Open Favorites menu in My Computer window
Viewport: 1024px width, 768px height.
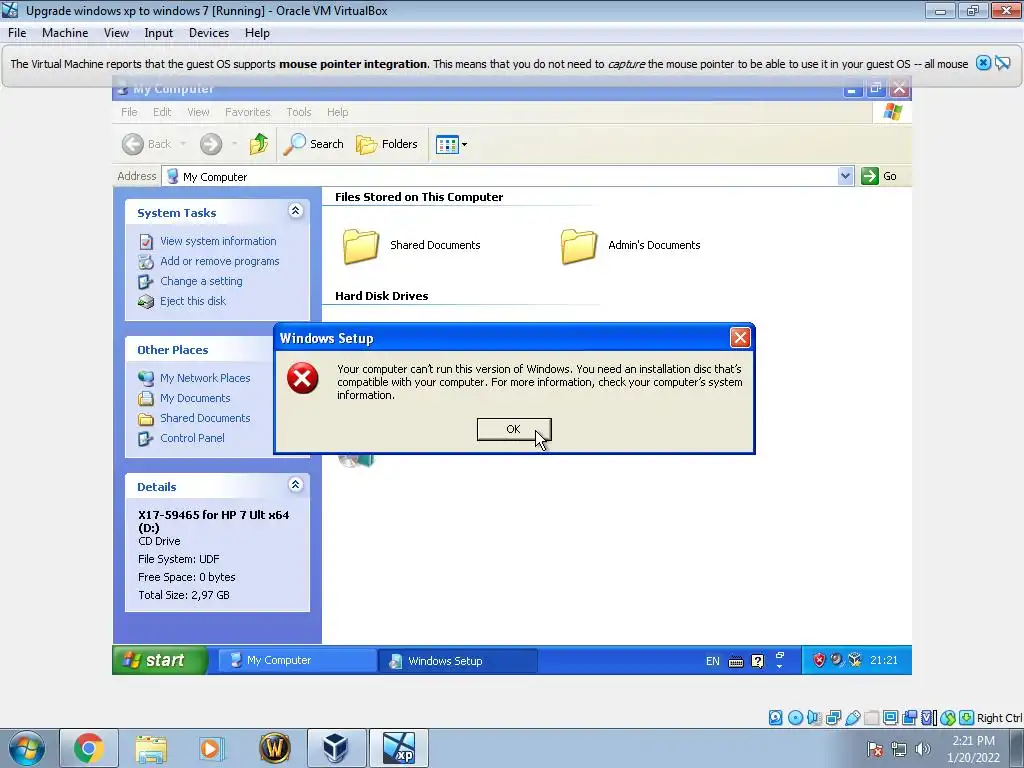click(248, 112)
